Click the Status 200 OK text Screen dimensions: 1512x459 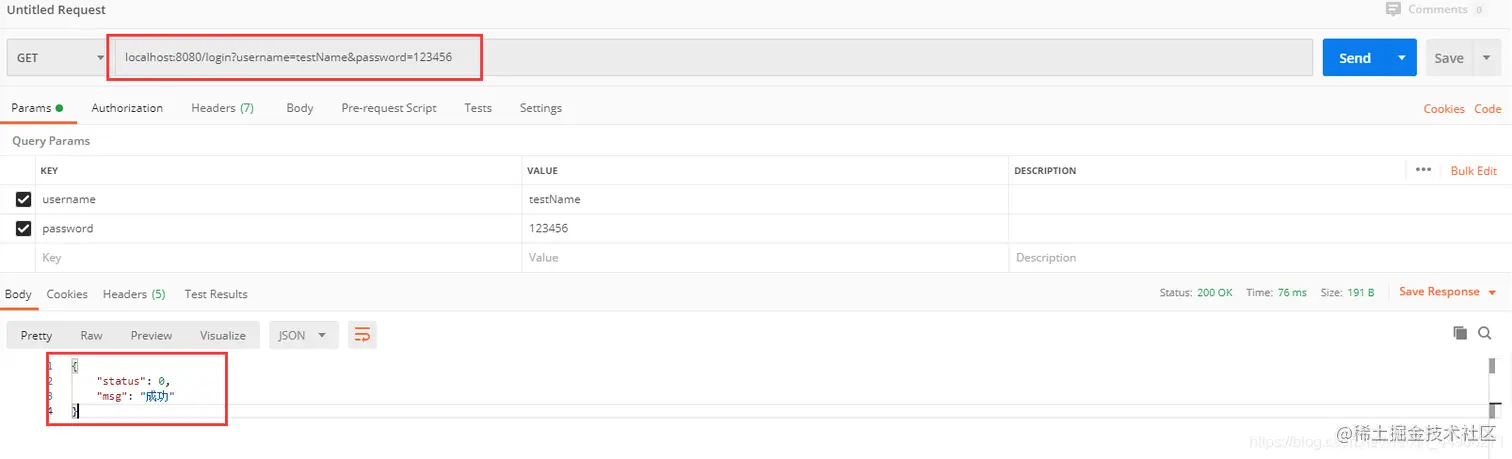click(1196, 293)
